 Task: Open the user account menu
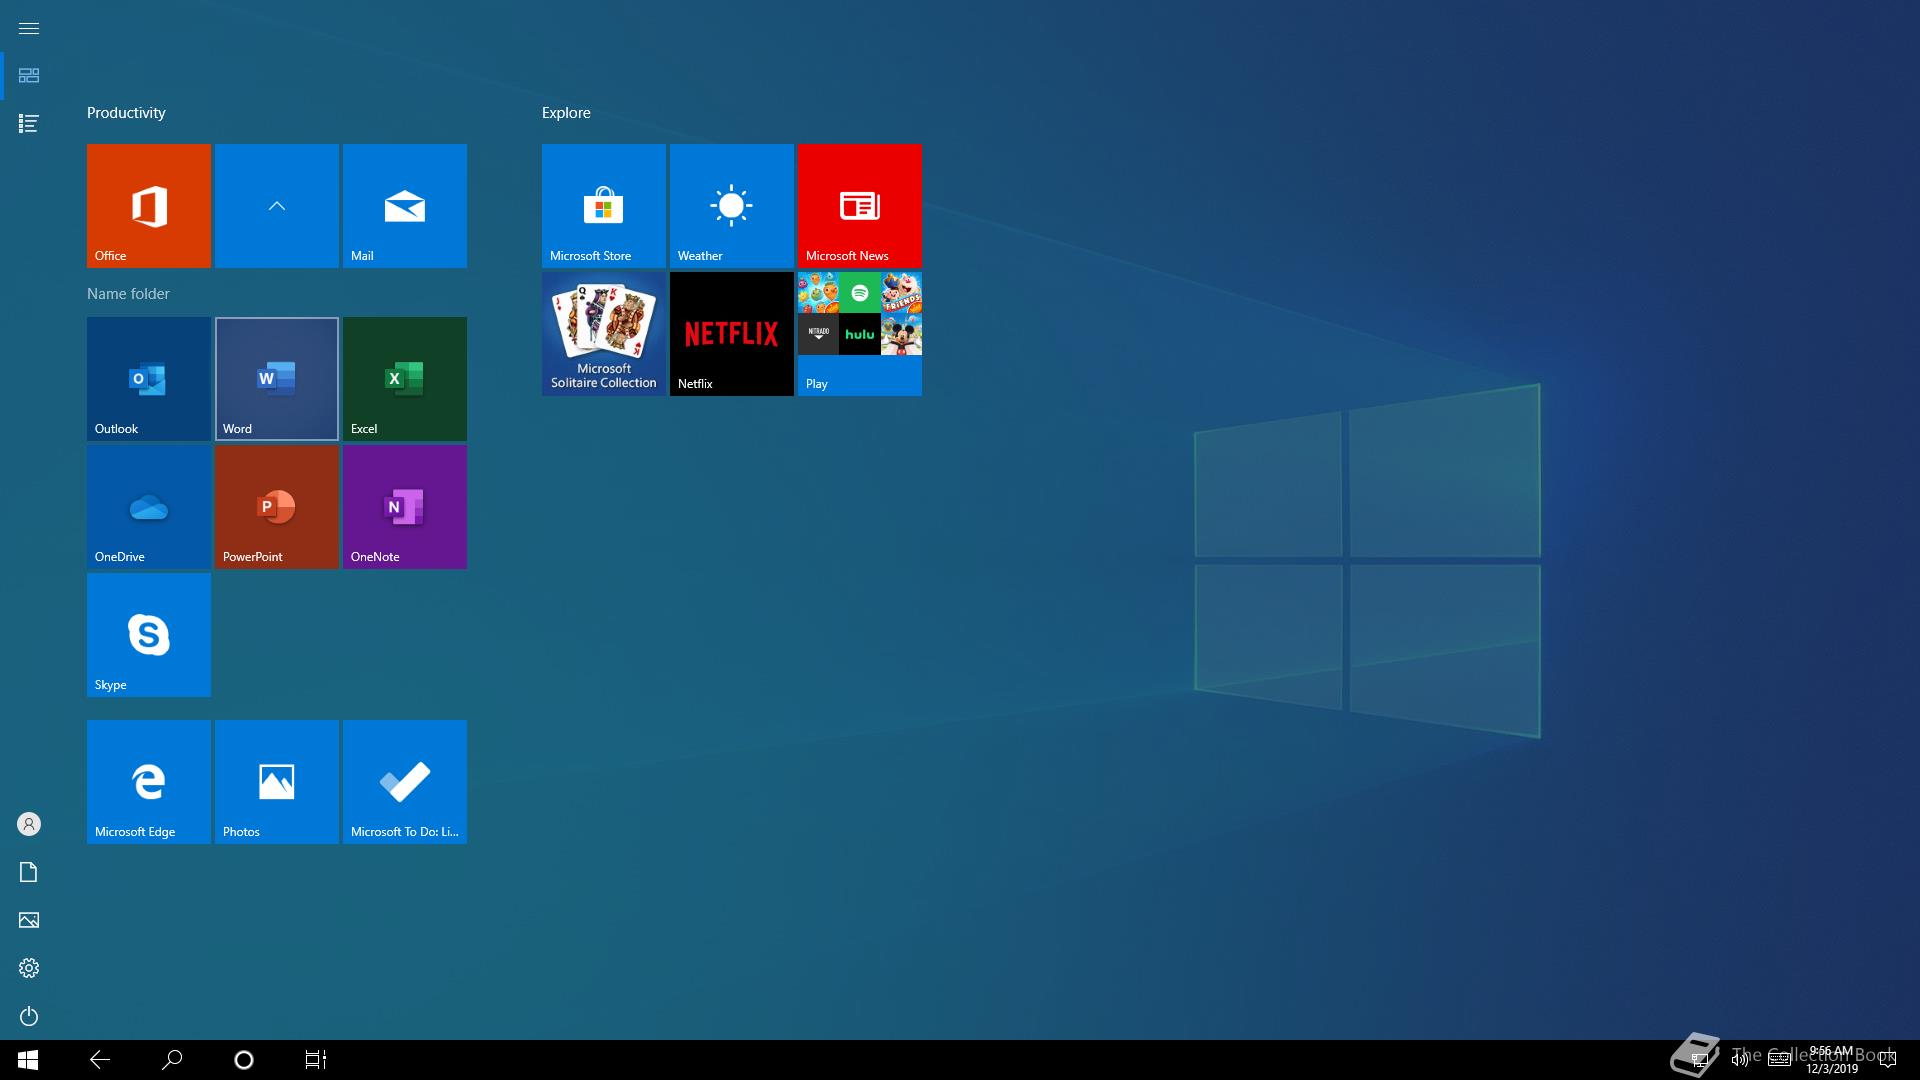(29, 824)
